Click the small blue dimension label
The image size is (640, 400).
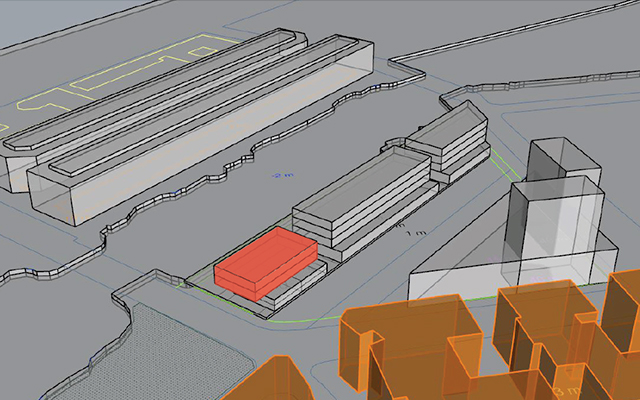[279, 175]
